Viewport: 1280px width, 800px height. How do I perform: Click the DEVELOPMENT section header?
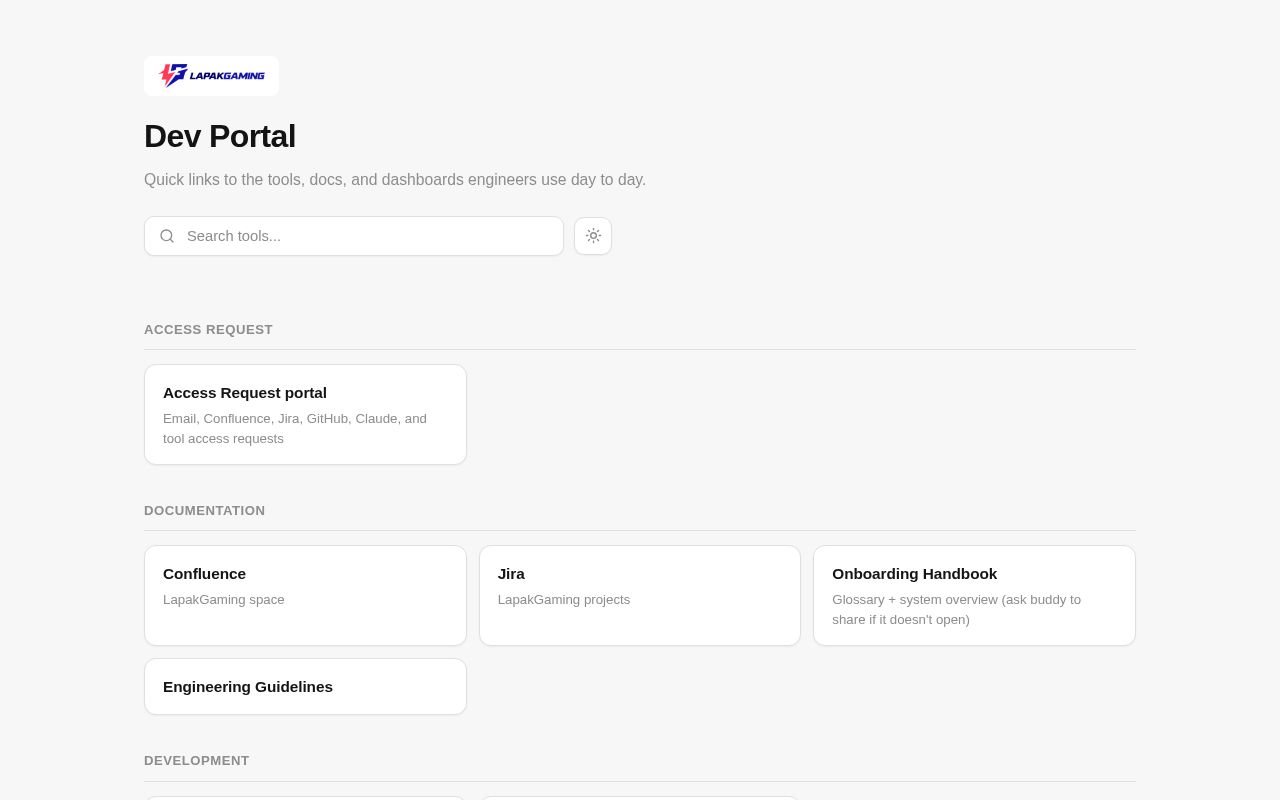click(197, 761)
